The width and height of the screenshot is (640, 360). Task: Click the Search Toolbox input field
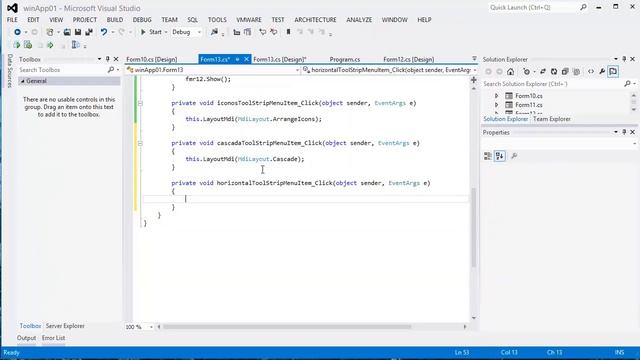tap(62, 70)
